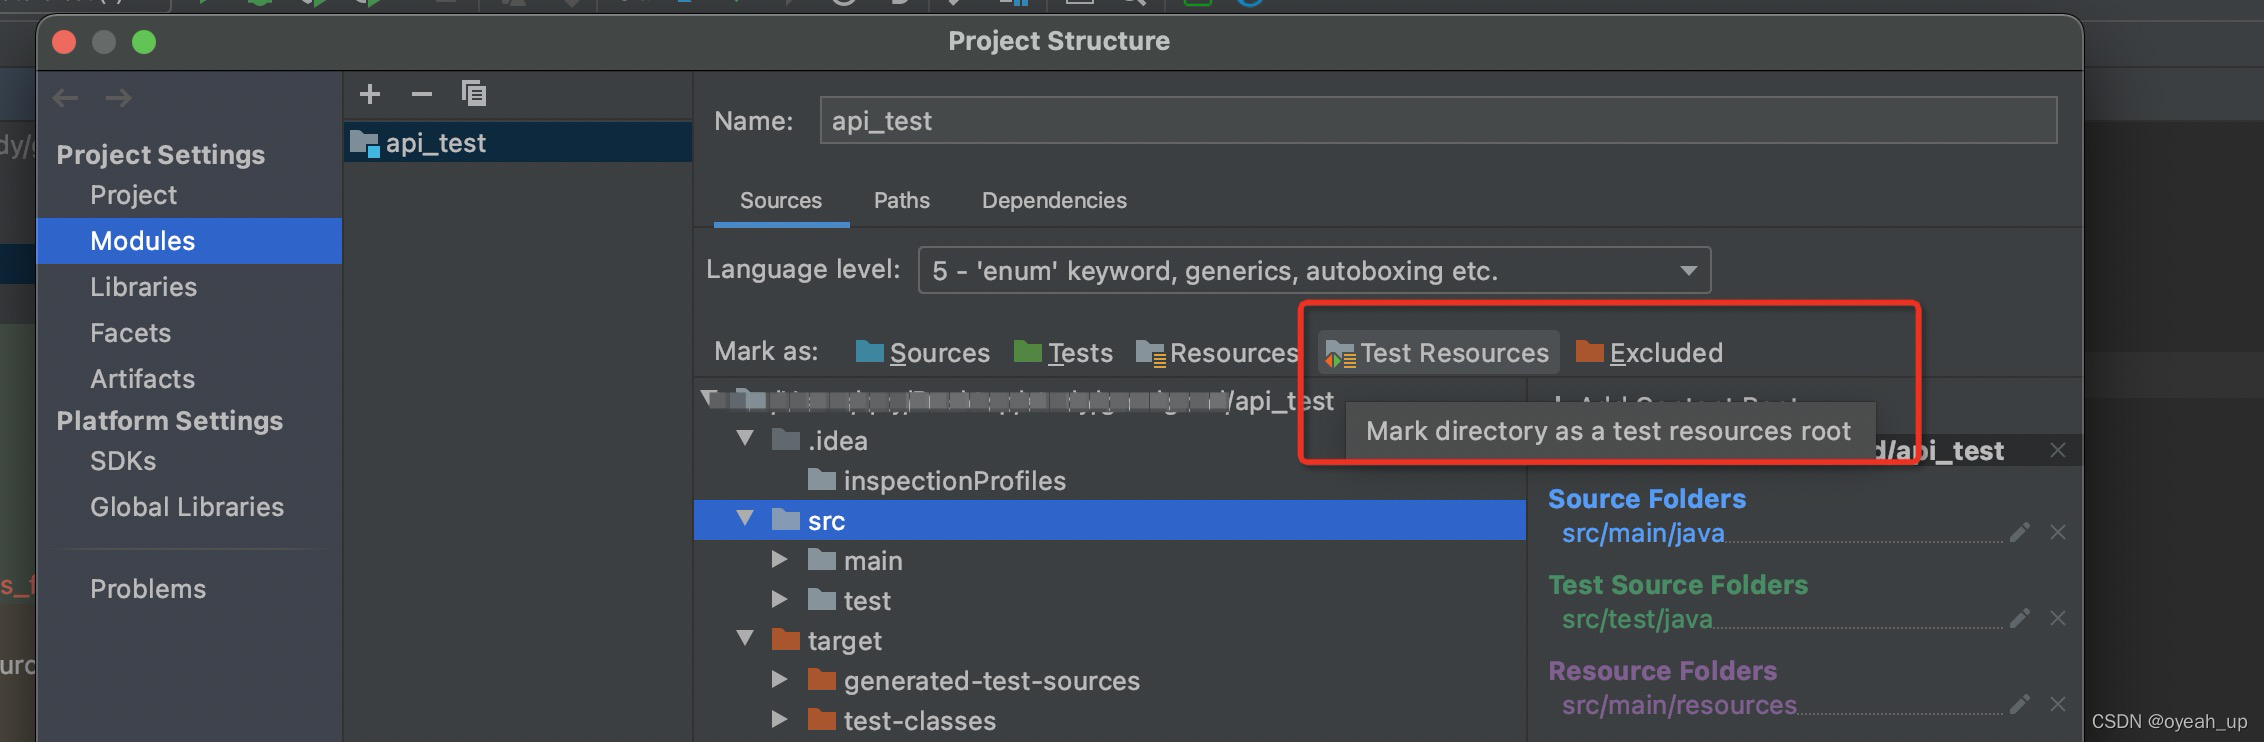Screen dimensions: 2264x742
Task: Open the Problems section
Action: tap(148, 589)
